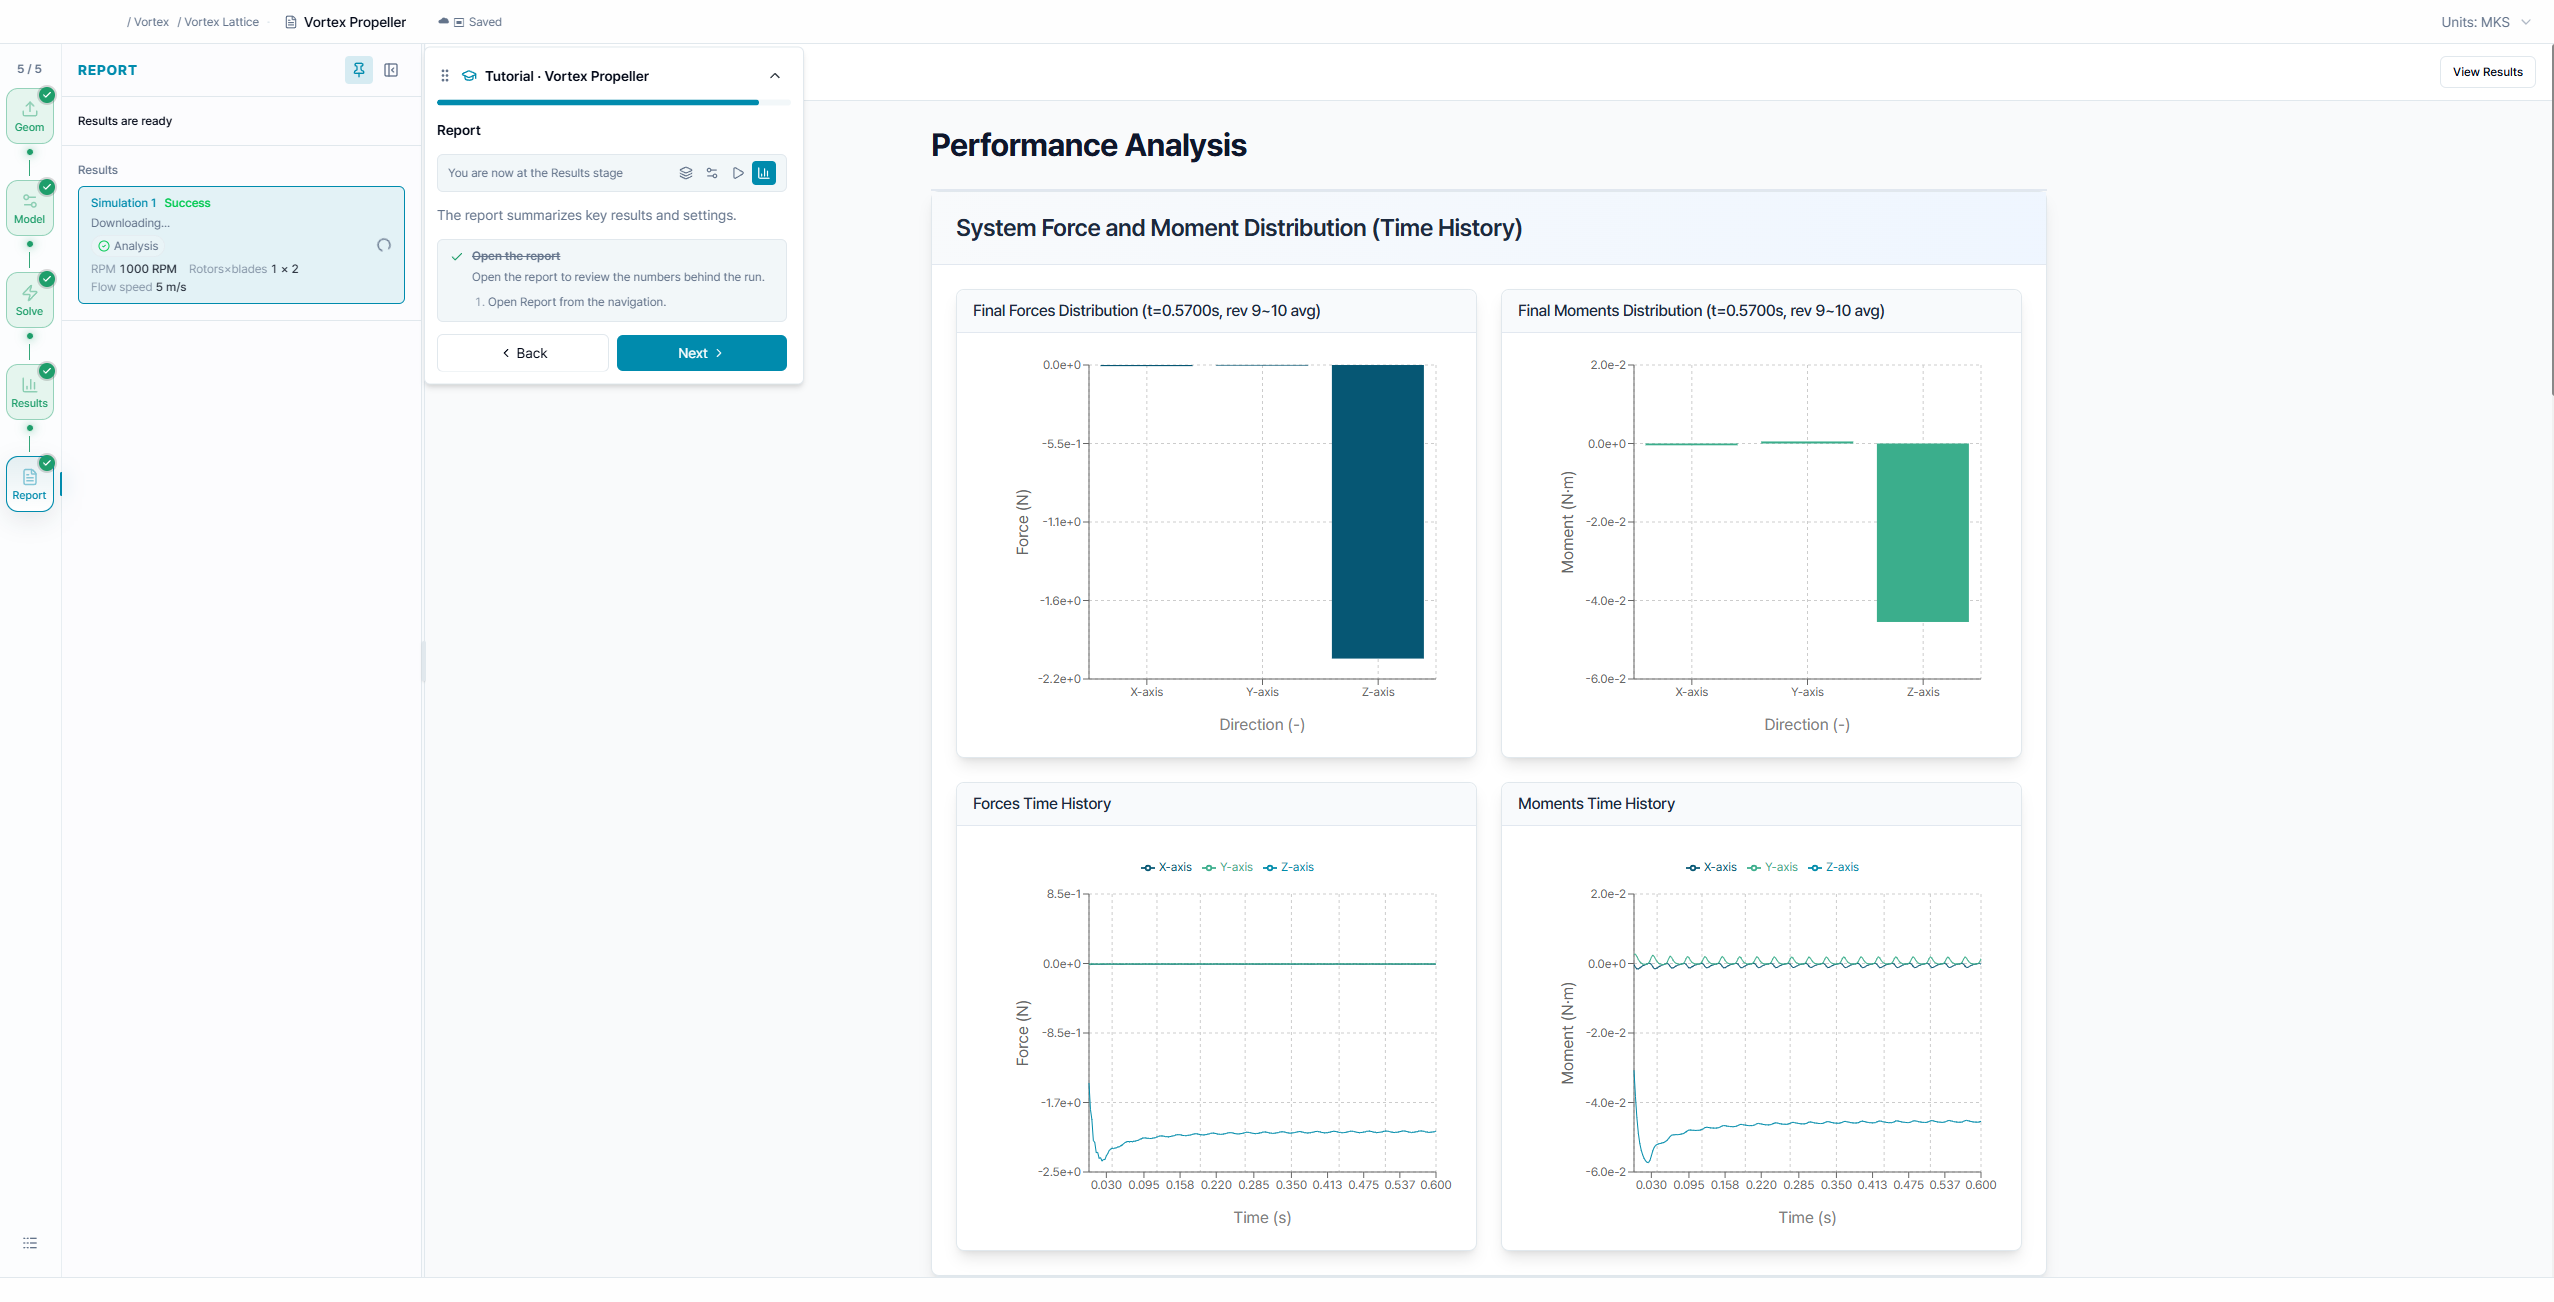Click the bar chart stage icon

(764, 173)
